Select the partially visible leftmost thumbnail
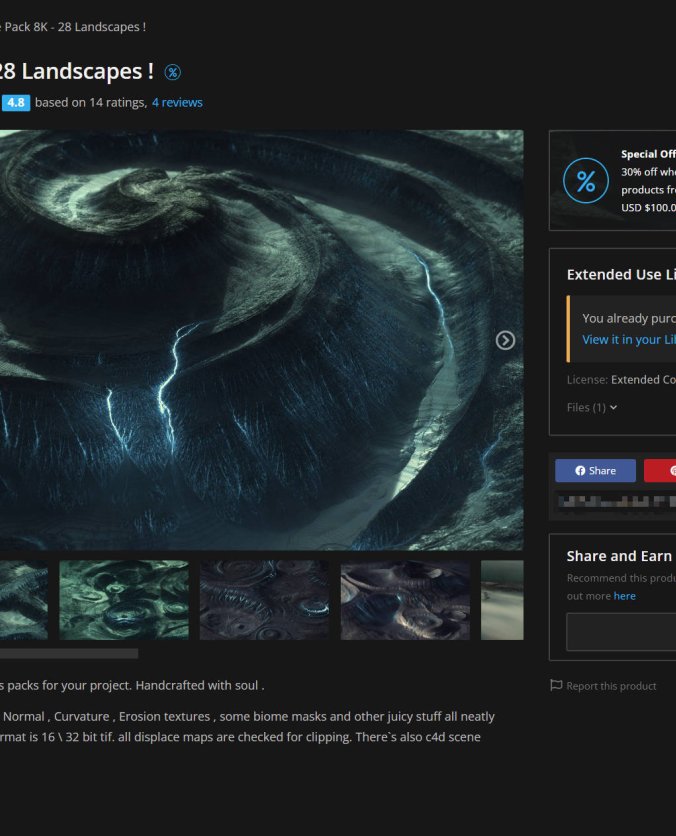 pos(23,600)
